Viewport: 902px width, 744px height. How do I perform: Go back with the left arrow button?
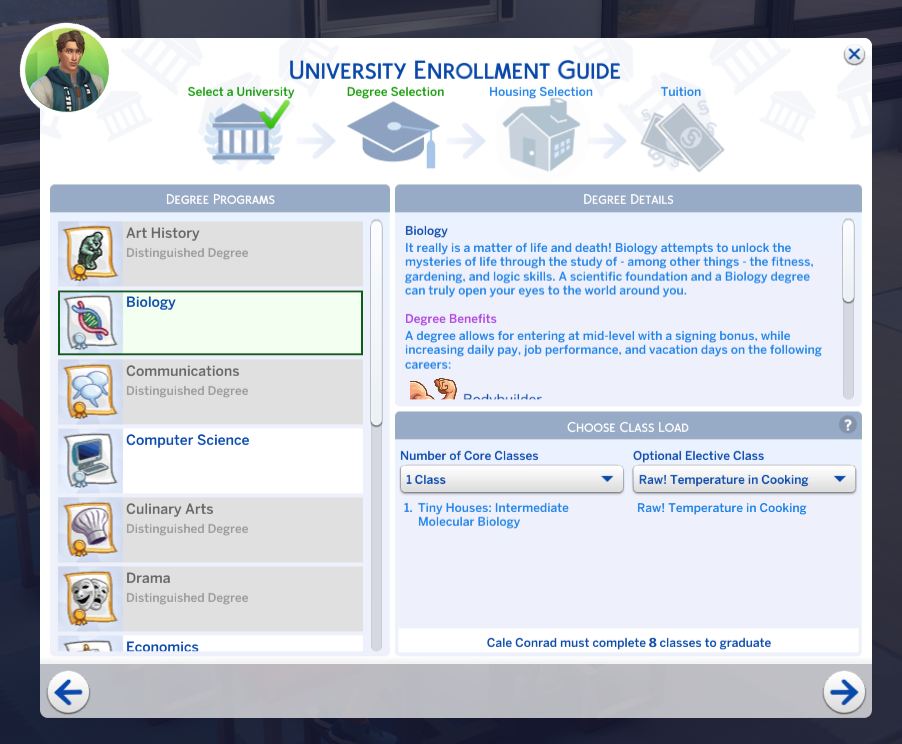pos(68,692)
